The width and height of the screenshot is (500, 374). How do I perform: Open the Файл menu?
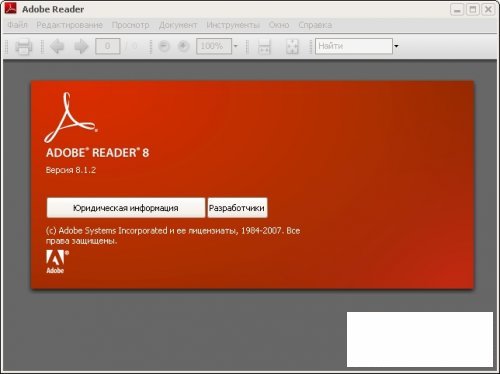(x=17, y=25)
